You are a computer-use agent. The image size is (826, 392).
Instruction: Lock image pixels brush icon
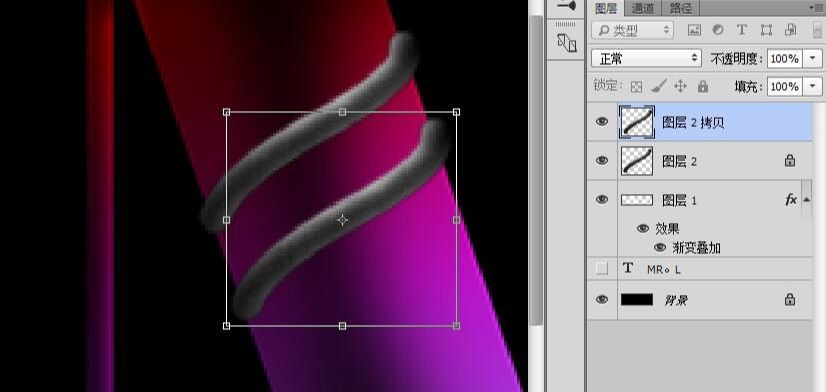(x=658, y=86)
